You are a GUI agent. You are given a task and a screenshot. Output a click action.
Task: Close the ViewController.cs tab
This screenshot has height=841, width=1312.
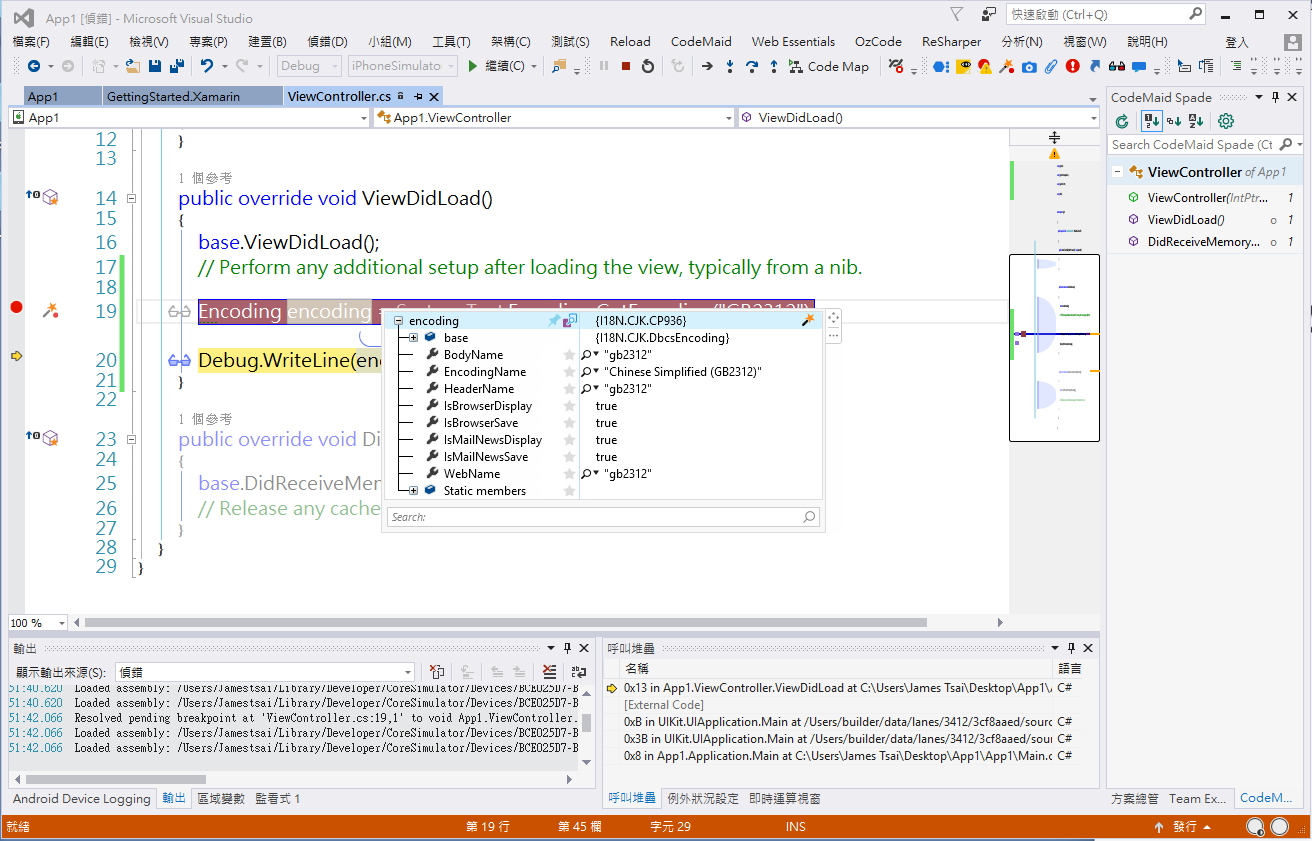coord(434,96)
